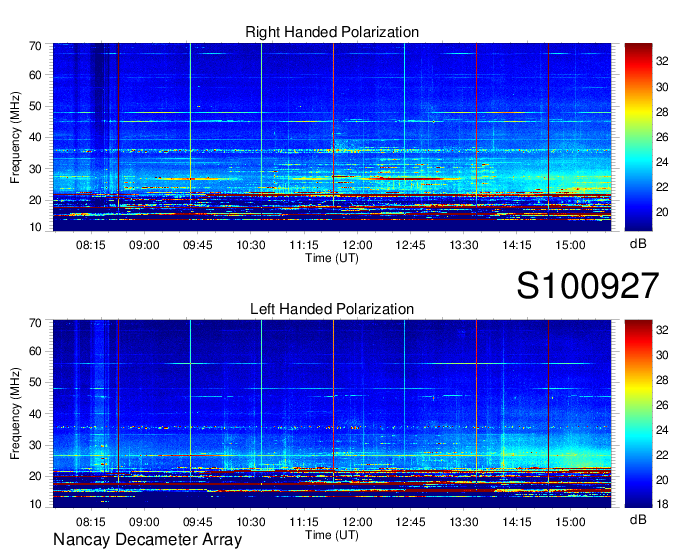Click the 12:00 tick on Right Handed time axis
680x552 pixels.
point(357,245)
